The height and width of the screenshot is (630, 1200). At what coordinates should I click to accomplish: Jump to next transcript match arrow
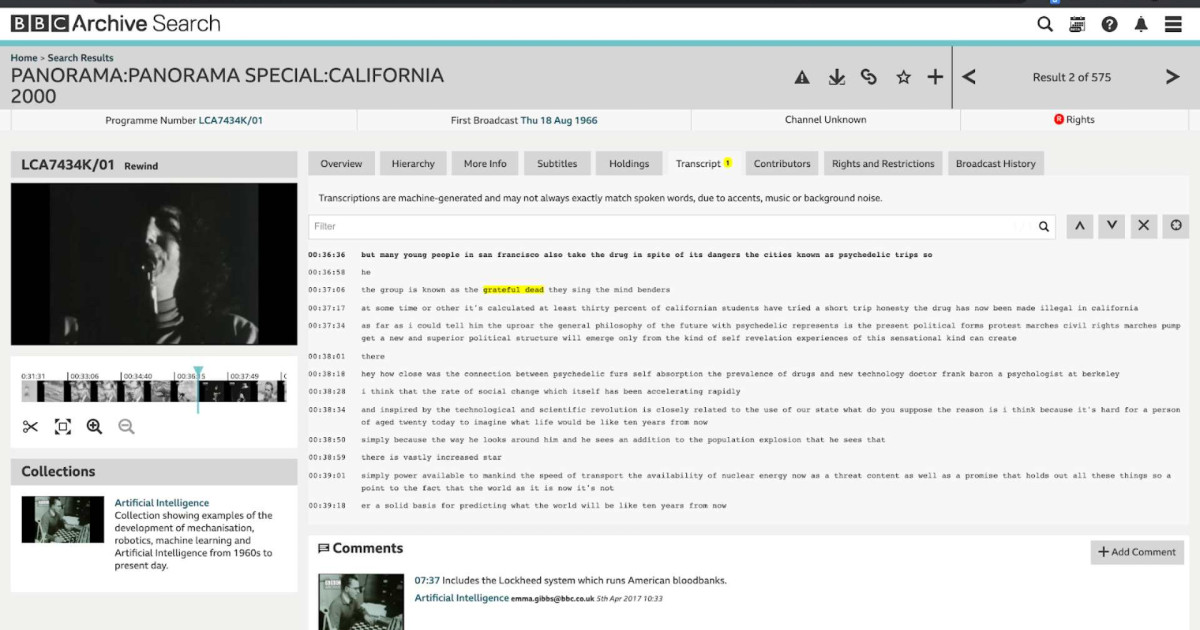[x=1111, y=226]
